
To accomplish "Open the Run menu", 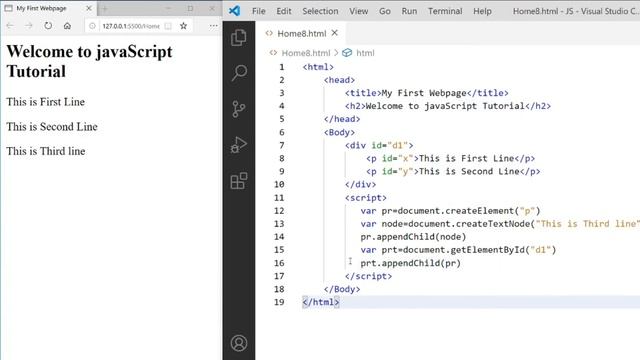I will tap(409, 11).
